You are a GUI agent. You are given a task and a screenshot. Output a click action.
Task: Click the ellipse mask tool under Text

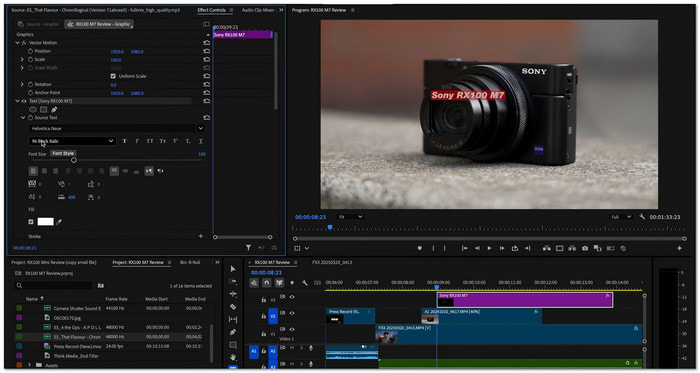click(33, 109)
